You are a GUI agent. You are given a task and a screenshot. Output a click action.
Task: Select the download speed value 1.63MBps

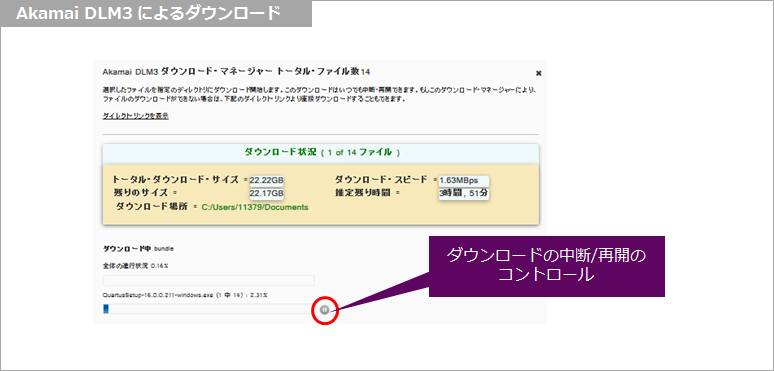tap(464, 180)
